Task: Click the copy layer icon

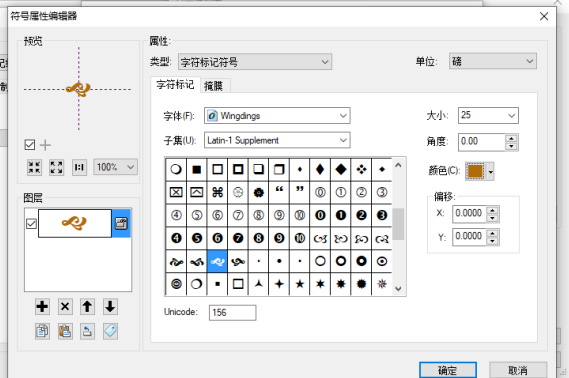Action: coord(42,331)
